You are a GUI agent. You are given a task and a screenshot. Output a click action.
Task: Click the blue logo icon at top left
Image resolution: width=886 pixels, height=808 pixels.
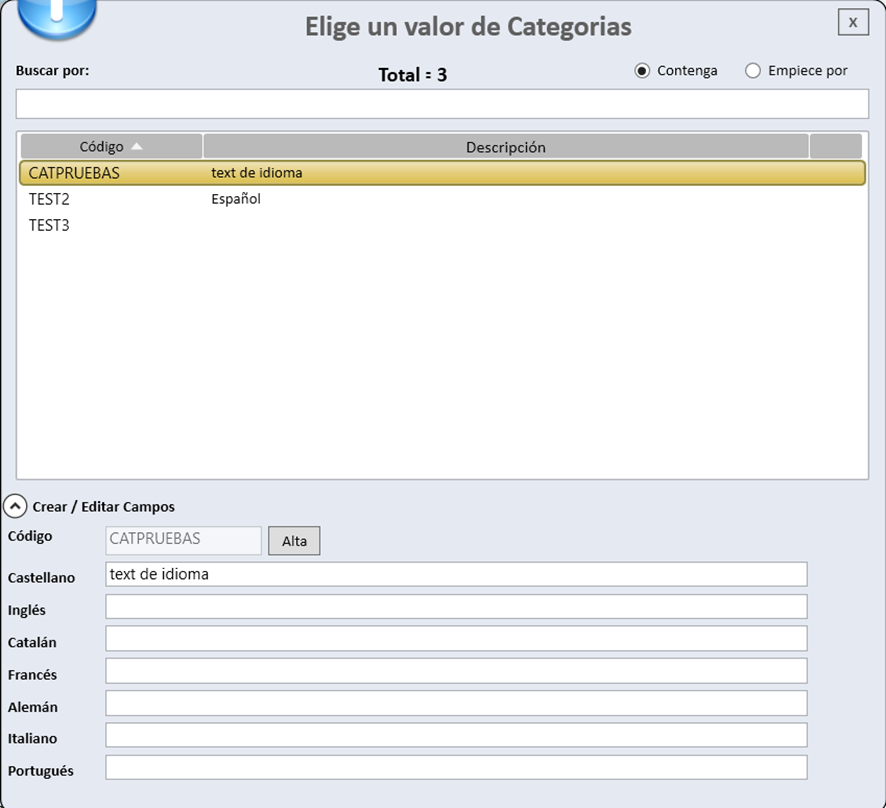coord(58,16)
